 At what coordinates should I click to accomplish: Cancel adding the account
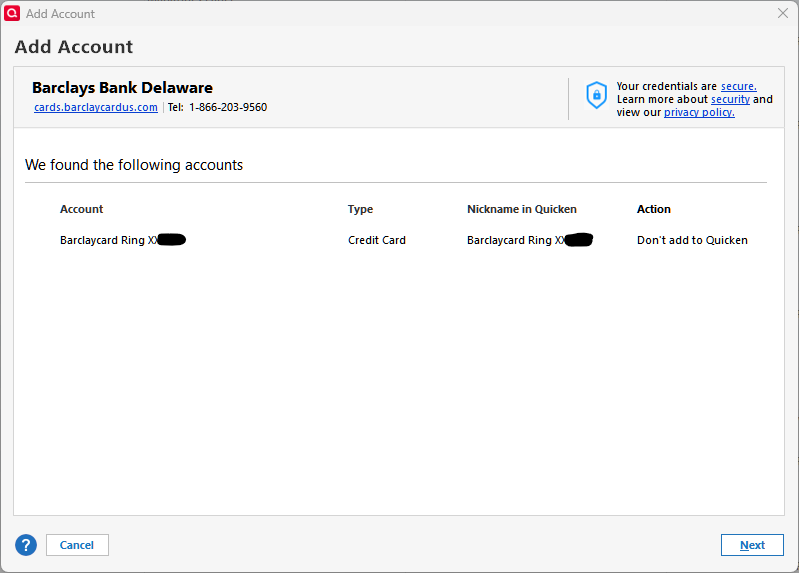(77, 545)
